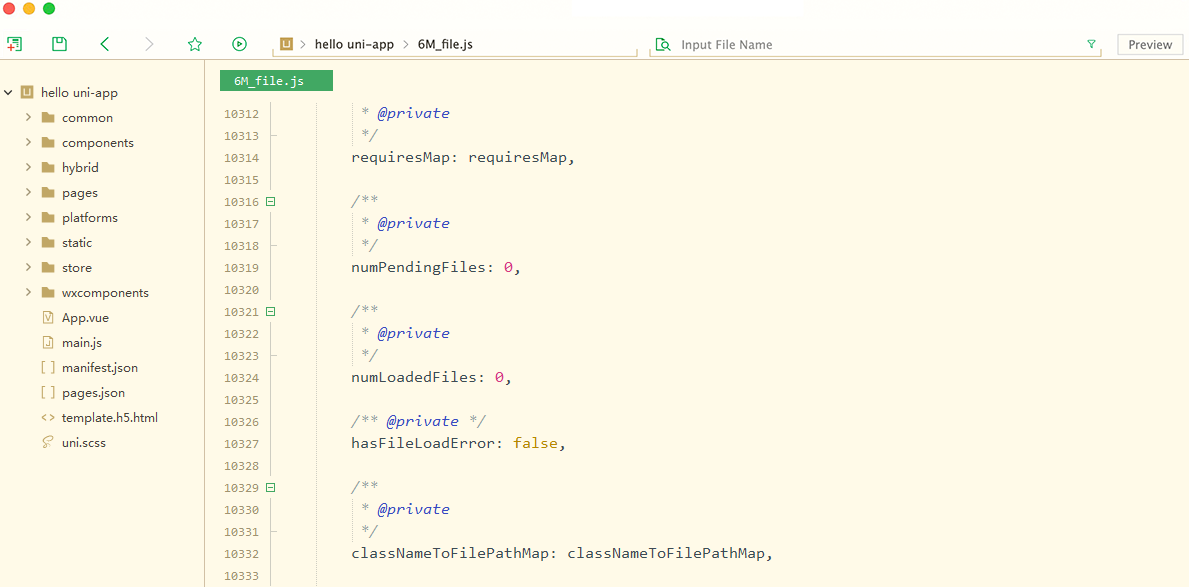1189x587 pixels.
Task: Click the manifest.json bracket icon
Action: [48, 368]
